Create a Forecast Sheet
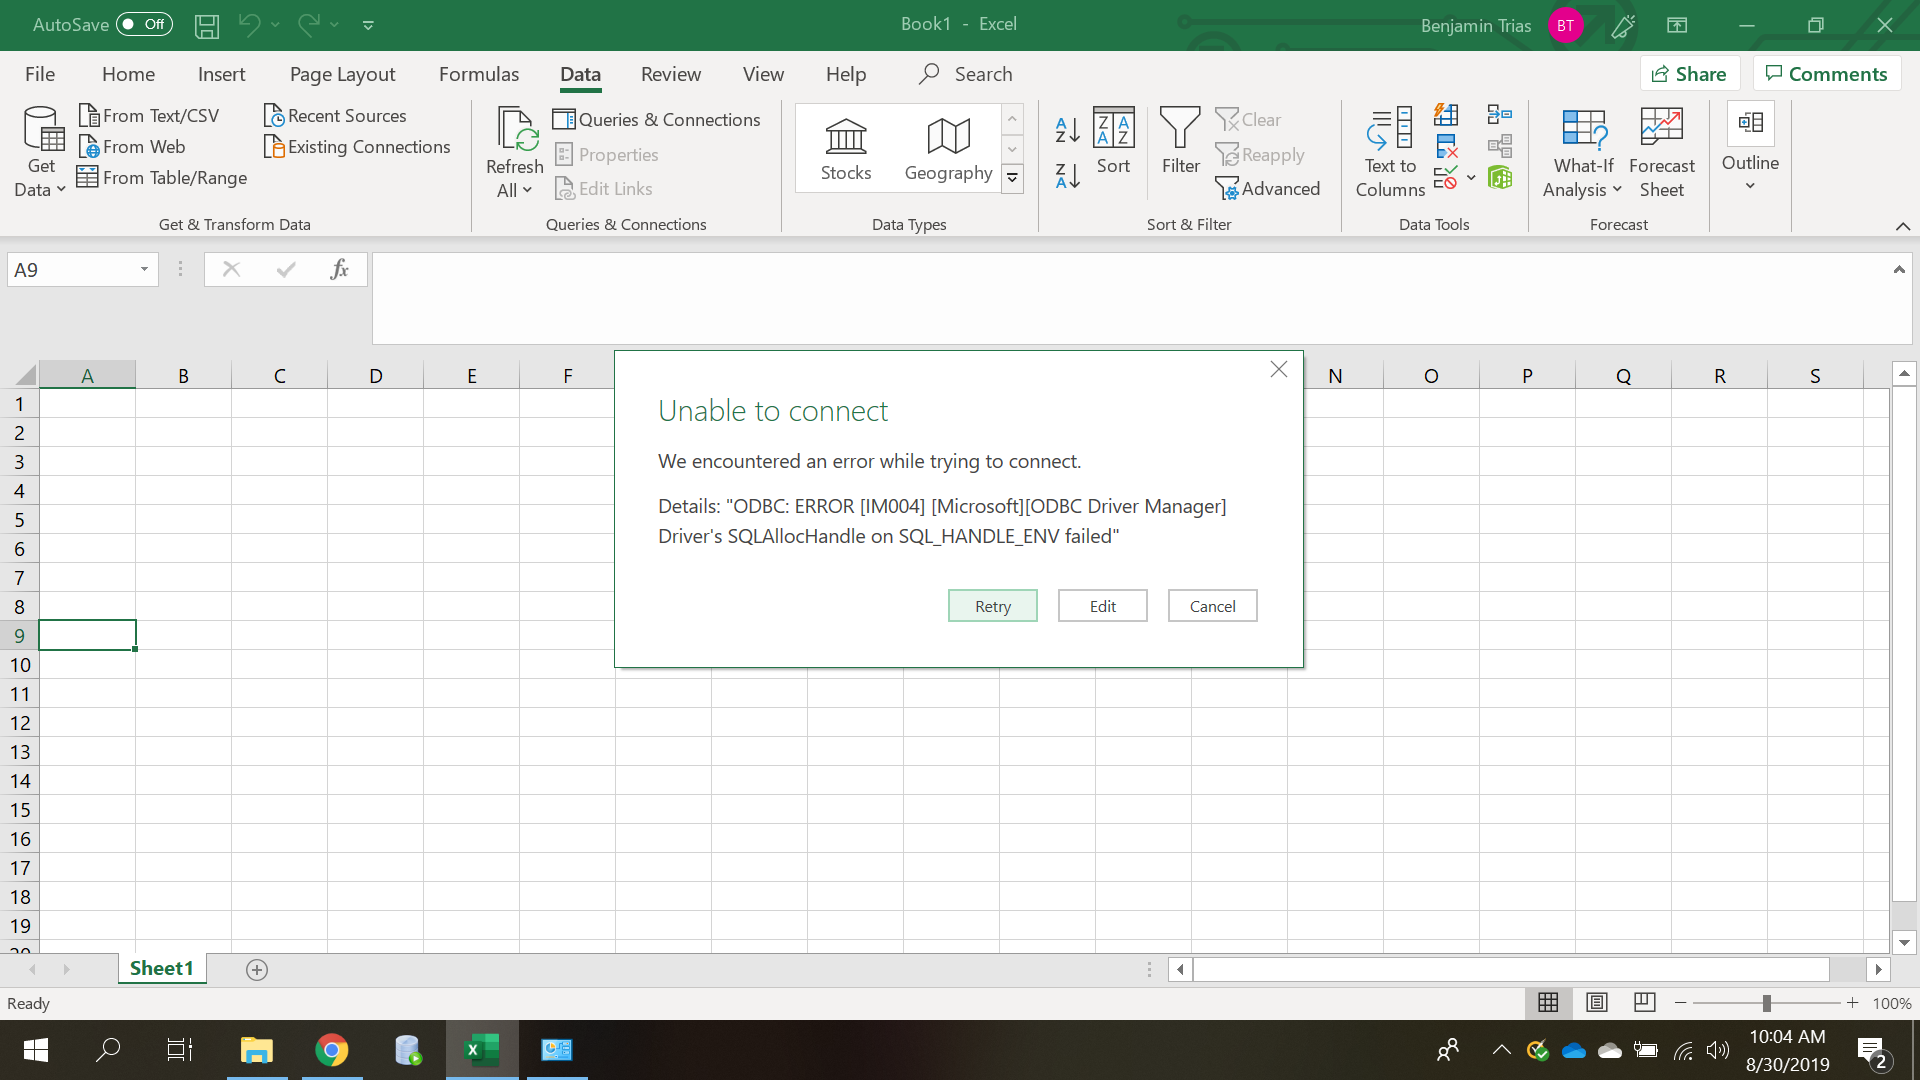Screen dimensions: 1920x1080 pos(1661,153)
